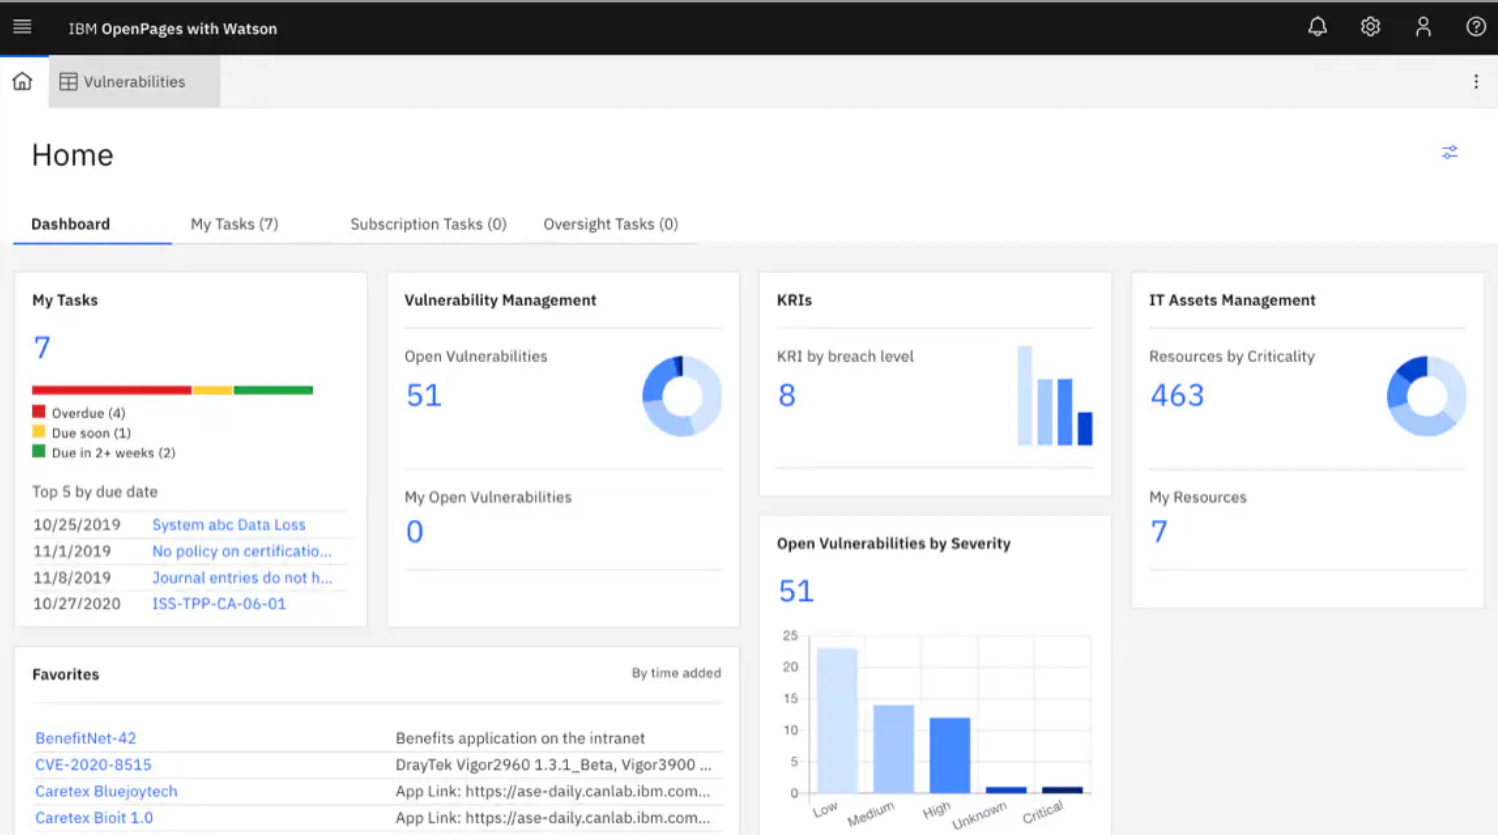The height and width of the screenshot is (835, 1498).
Task: Open the user profile menu
Action: (x=1423, y=27)
